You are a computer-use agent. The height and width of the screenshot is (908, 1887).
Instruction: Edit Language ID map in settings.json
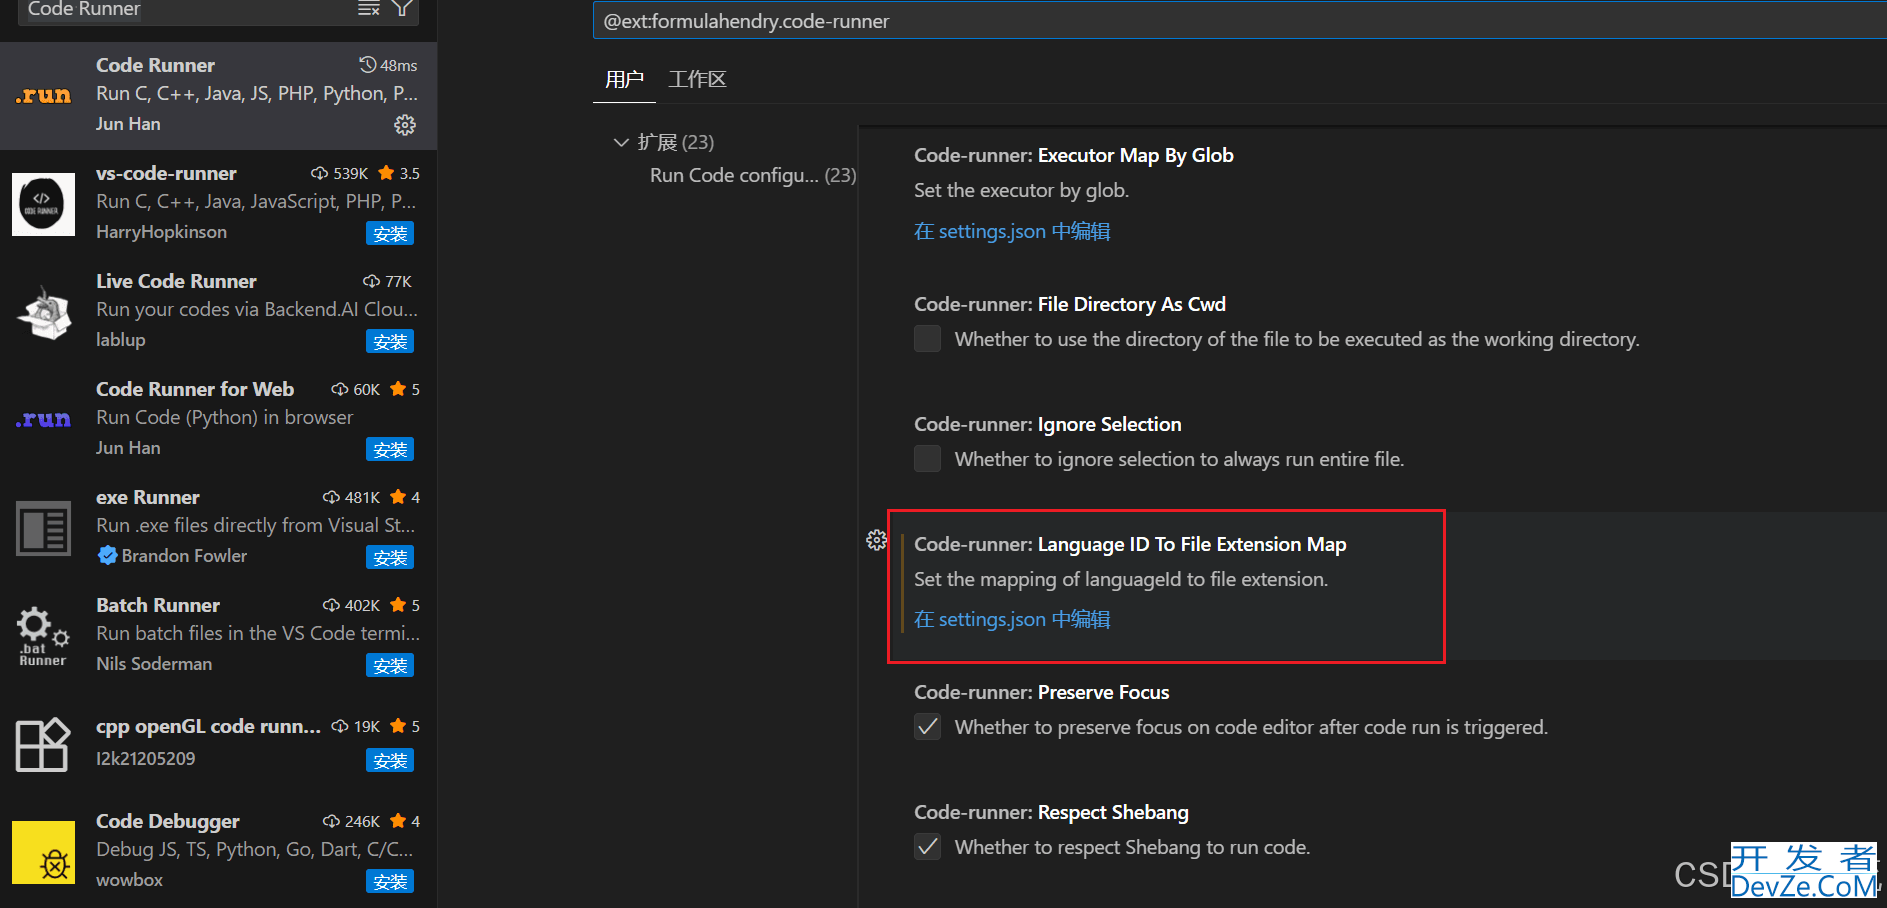(1012, 619)
